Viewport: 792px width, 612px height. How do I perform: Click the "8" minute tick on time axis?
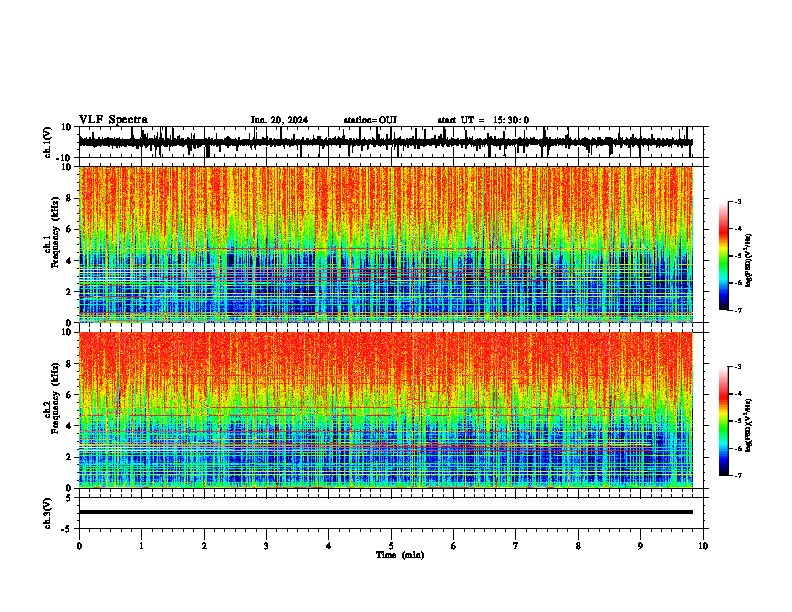click(x=578, y=546)
